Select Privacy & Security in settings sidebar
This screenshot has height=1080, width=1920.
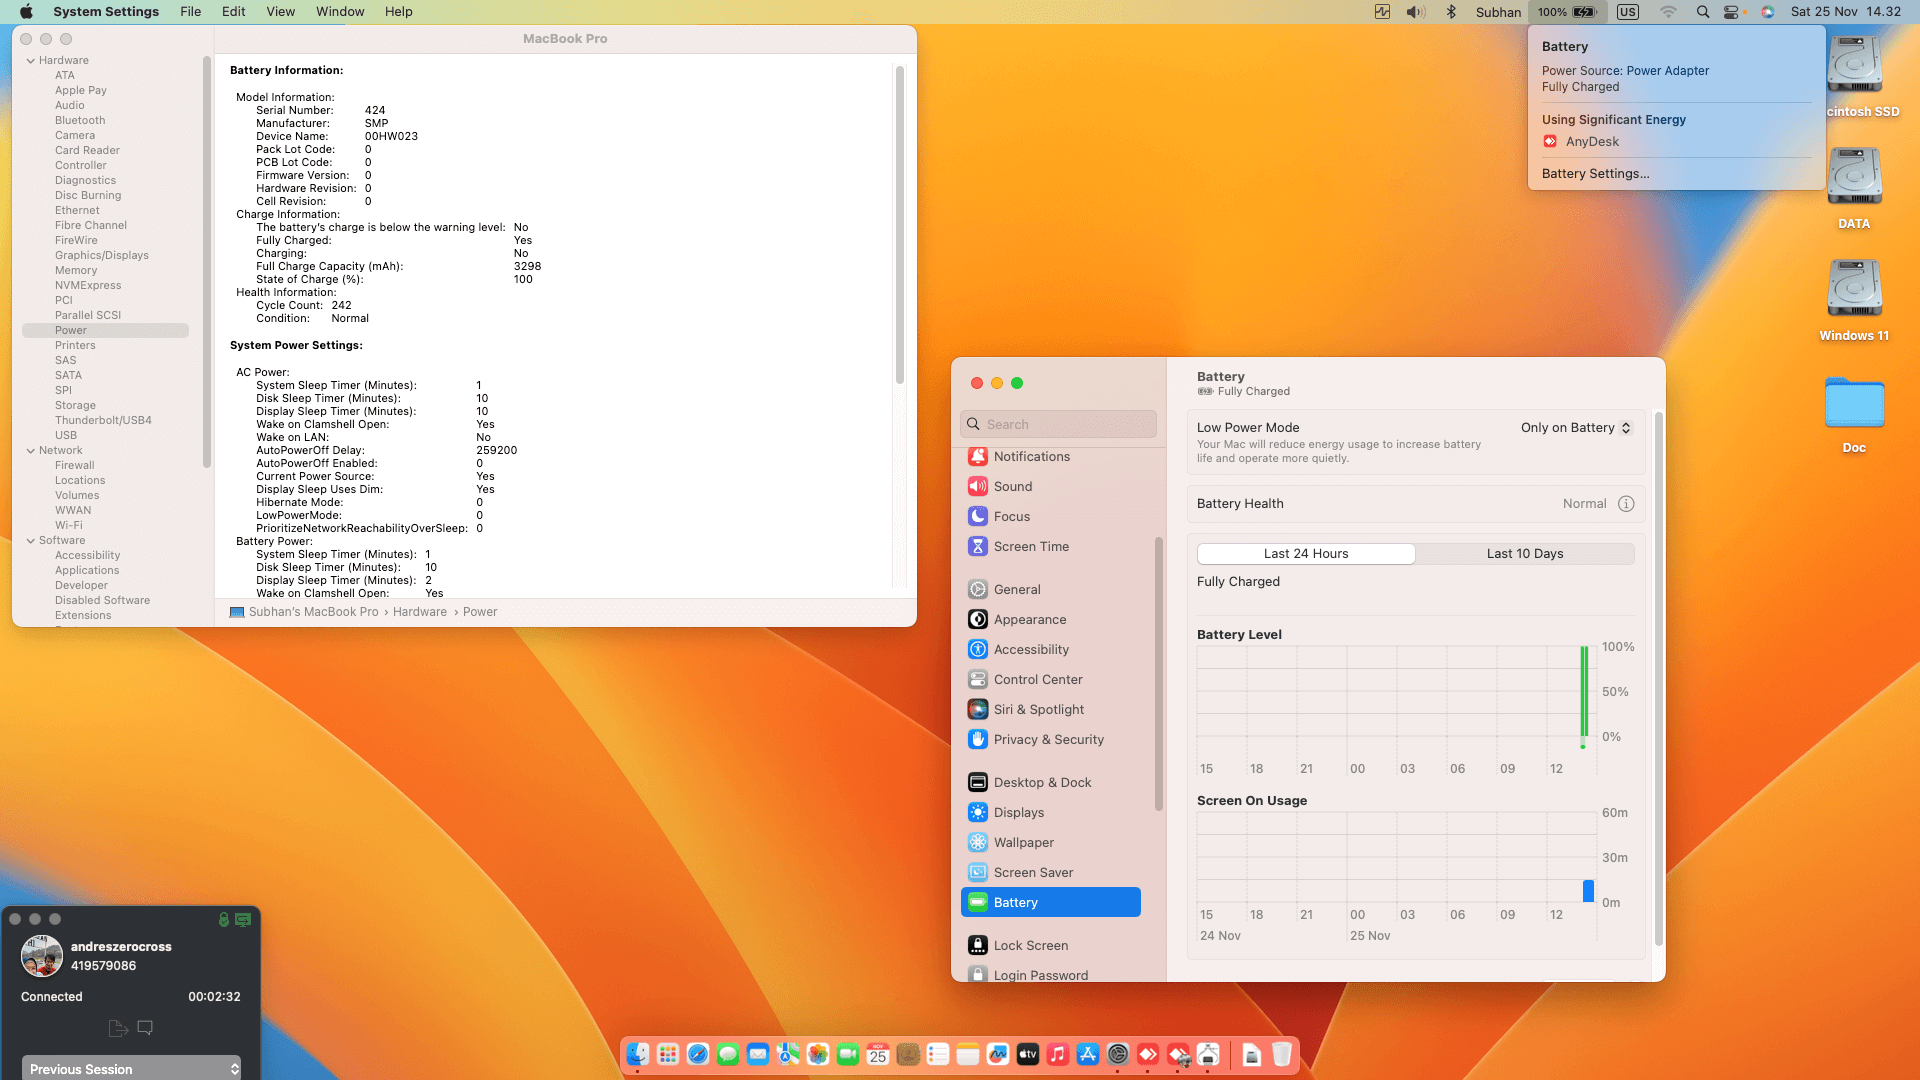(x=1051, y=740)
